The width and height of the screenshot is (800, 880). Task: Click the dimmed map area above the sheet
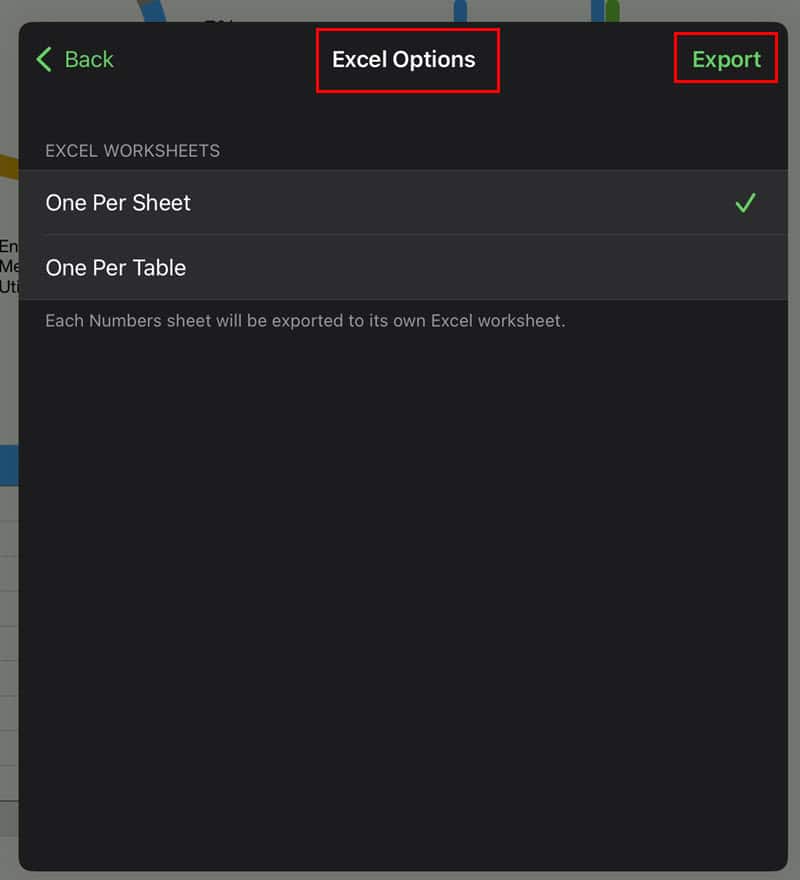[400, 10]
